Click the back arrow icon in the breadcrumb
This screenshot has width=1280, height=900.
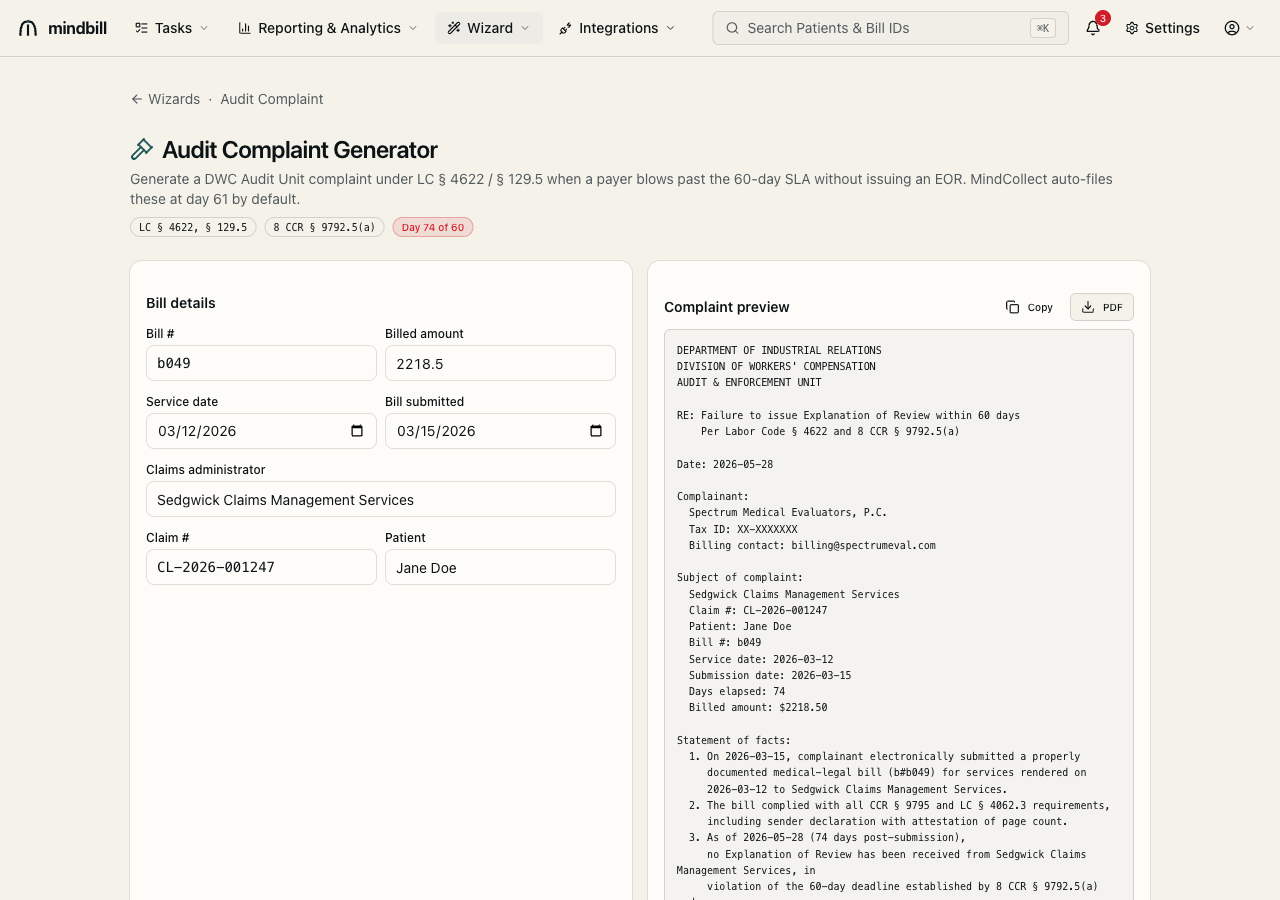[137, 99]
